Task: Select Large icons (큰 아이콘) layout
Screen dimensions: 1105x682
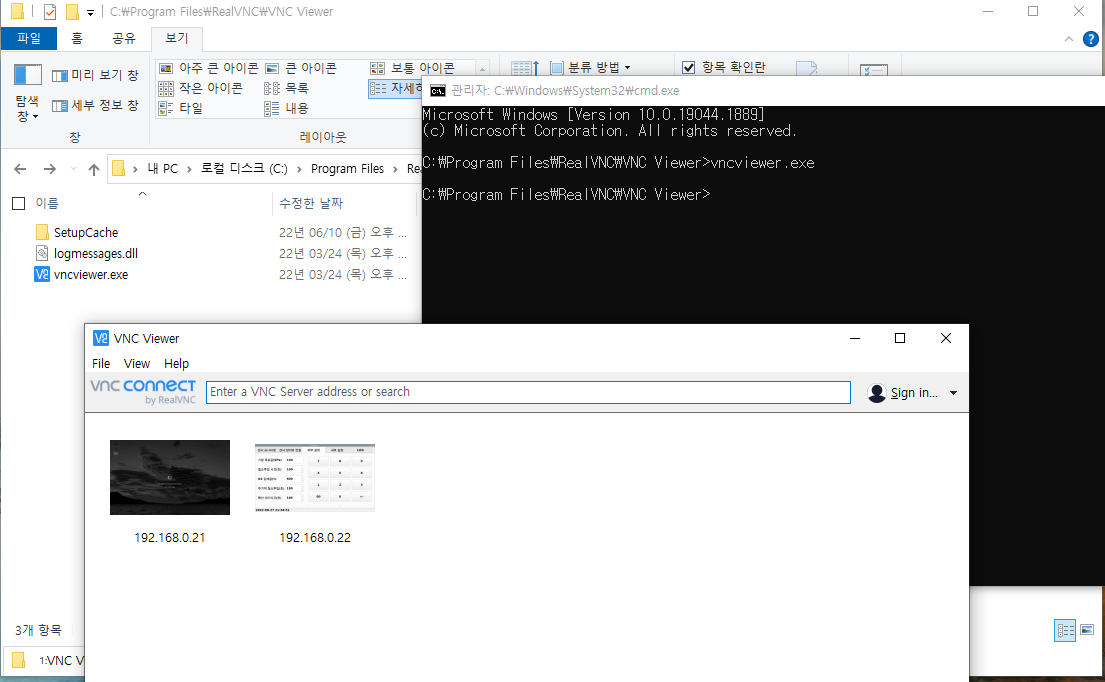Action: point(301,68)
